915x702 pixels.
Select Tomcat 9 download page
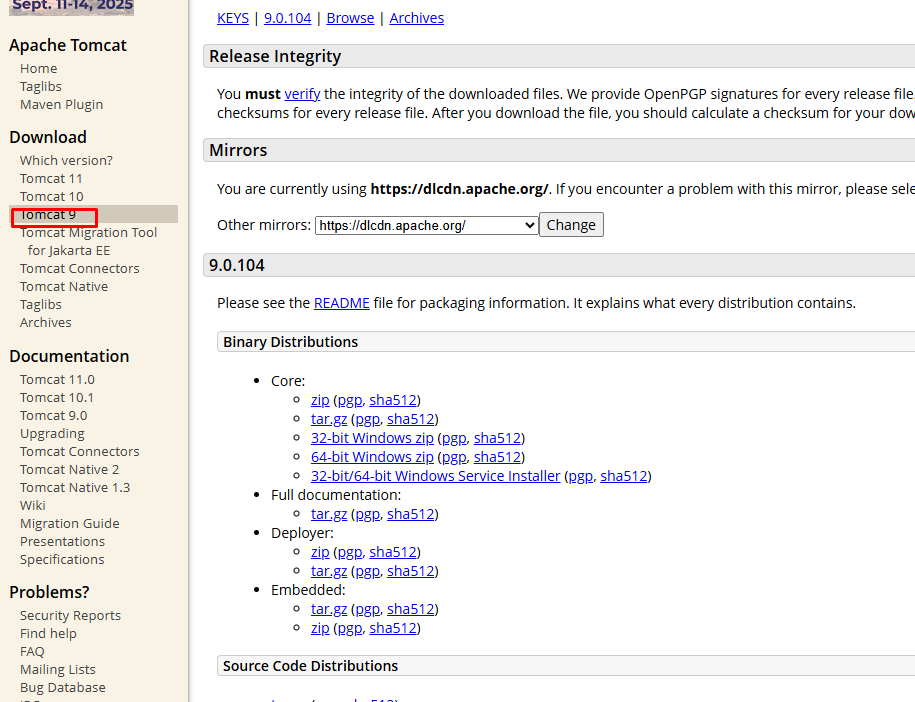coord(48,215)
